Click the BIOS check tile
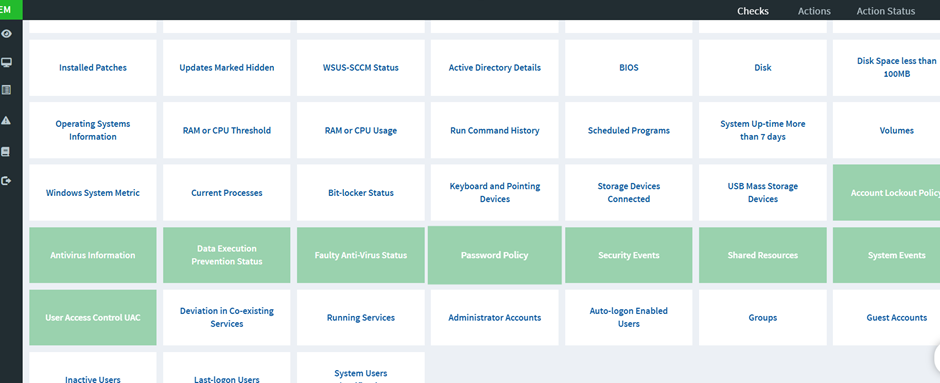This screenshot has height=383, width=940. [629, 68]
